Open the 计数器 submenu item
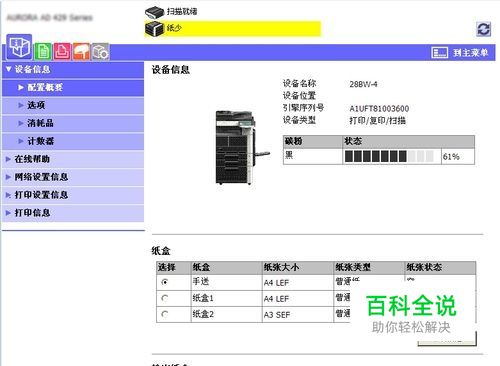This screenshot has width=500, height=366. [73, 141]
